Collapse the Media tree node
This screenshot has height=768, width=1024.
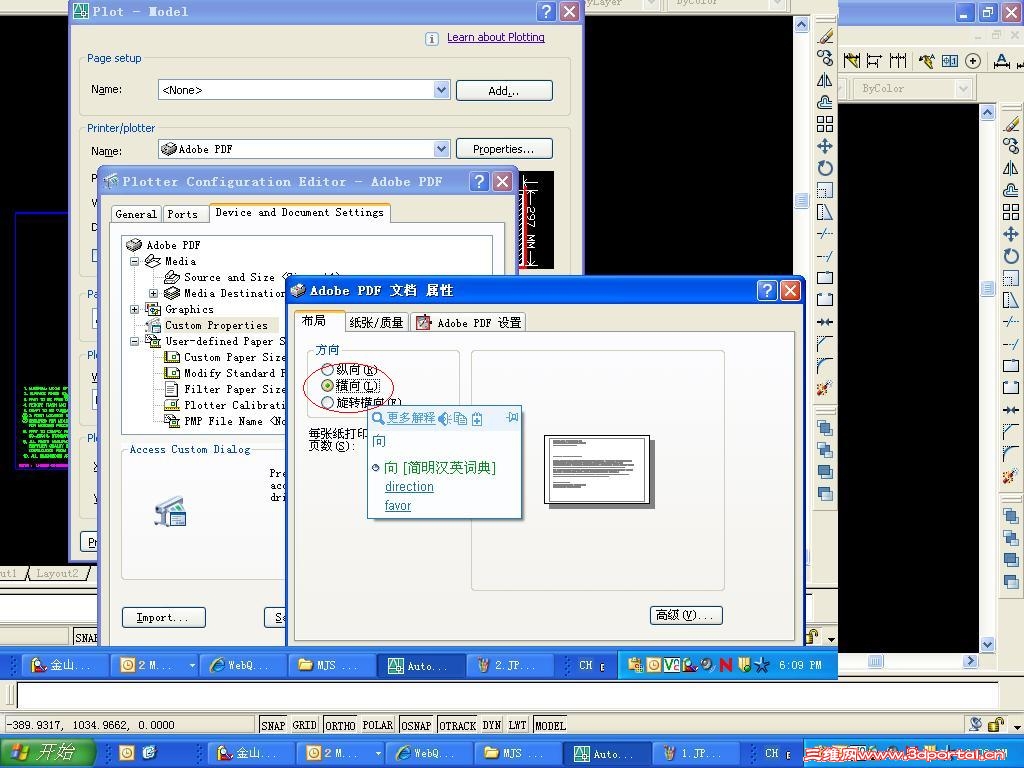point(135,261)
